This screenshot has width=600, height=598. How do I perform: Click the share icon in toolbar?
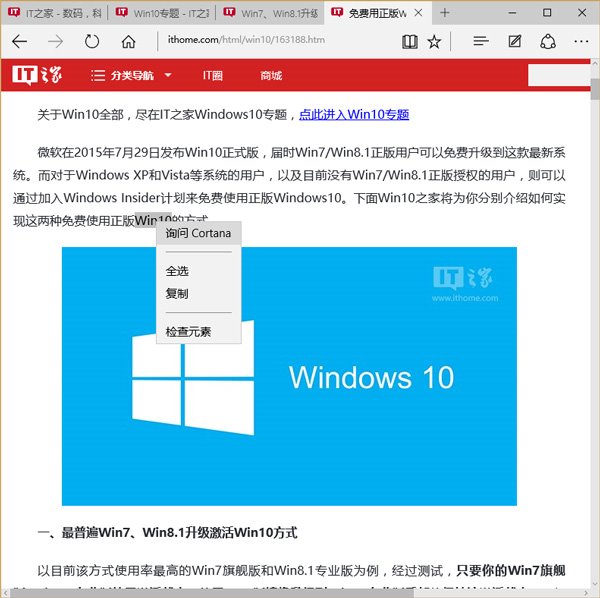[x=547, y=42]
